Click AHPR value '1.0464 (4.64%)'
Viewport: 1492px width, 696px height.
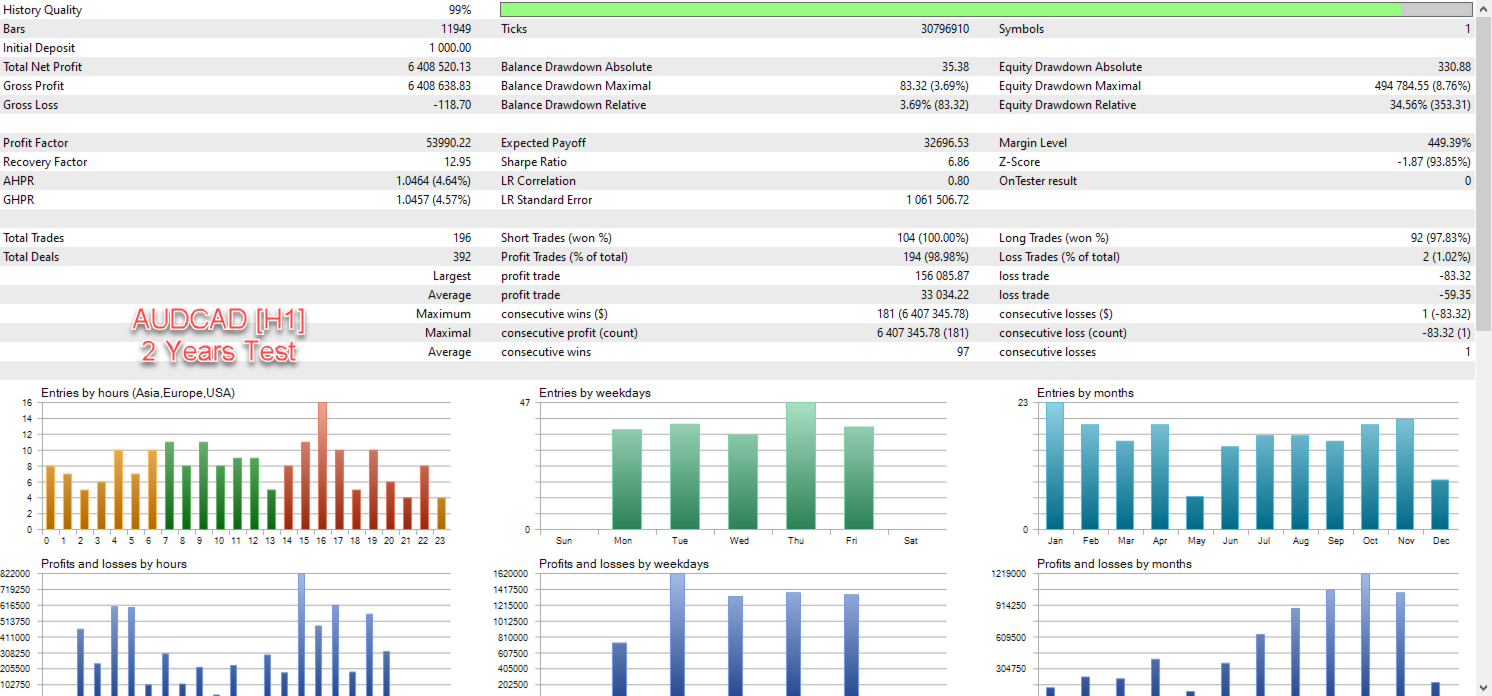pyautogui.click(x=433, y=181)
